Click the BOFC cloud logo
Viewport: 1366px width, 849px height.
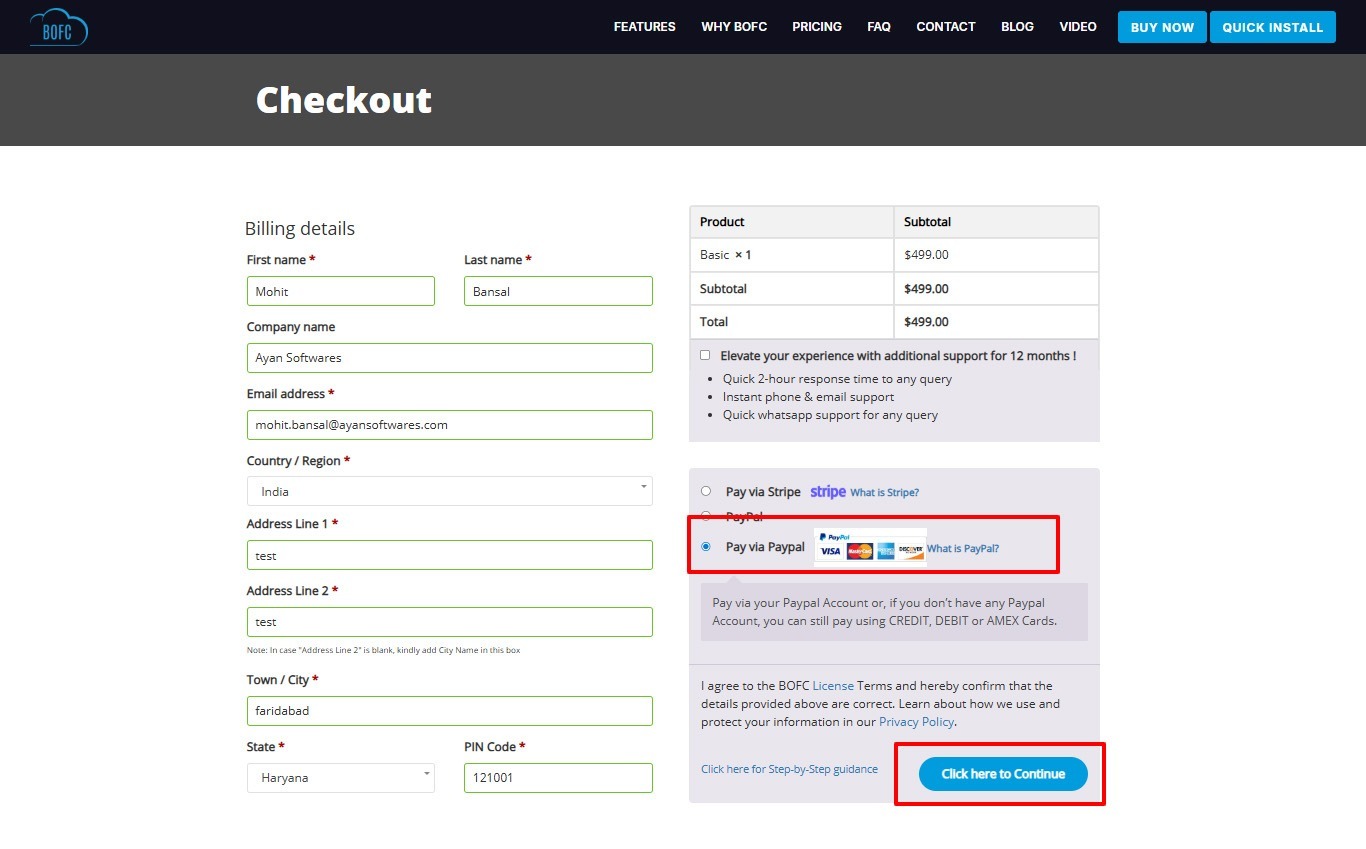[x=57, y=27]
